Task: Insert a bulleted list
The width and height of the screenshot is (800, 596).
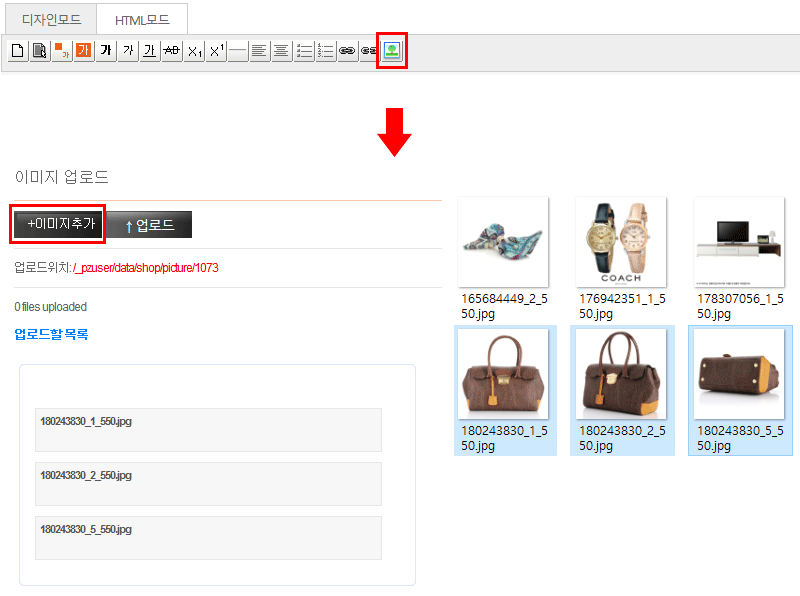Action: coord(304,51)
